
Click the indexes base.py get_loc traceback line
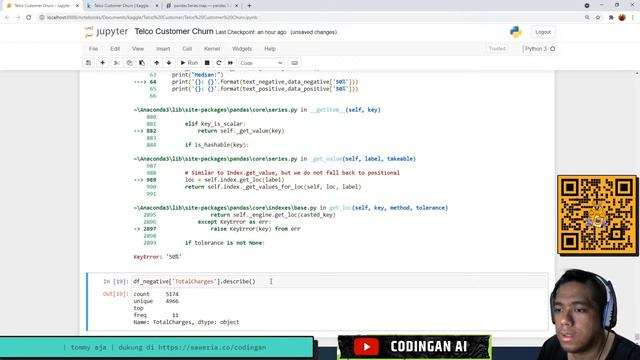291,208
